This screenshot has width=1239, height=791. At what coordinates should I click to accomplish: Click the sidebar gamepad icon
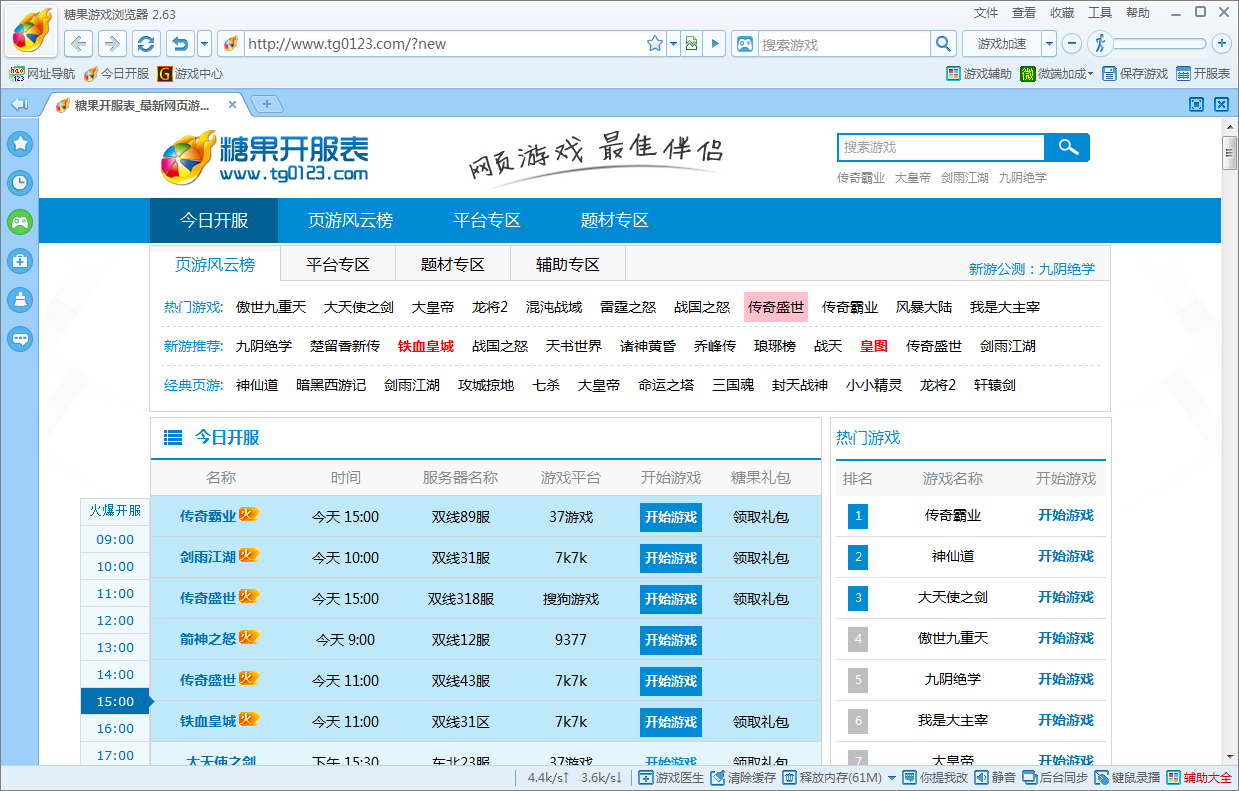click(20, 222)
